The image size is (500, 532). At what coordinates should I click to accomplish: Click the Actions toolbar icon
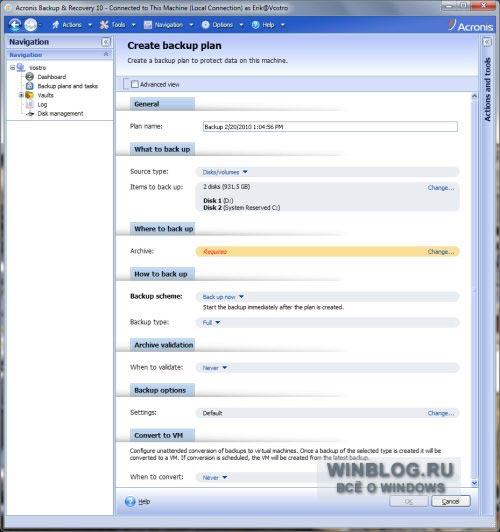tap(56, 25)
